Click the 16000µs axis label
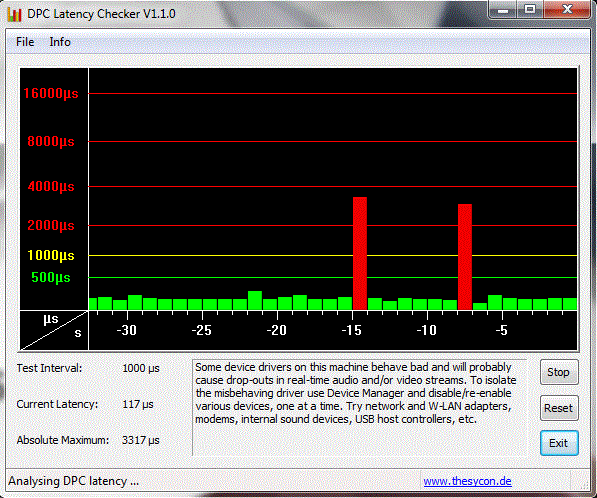 (x=51, y=93)
